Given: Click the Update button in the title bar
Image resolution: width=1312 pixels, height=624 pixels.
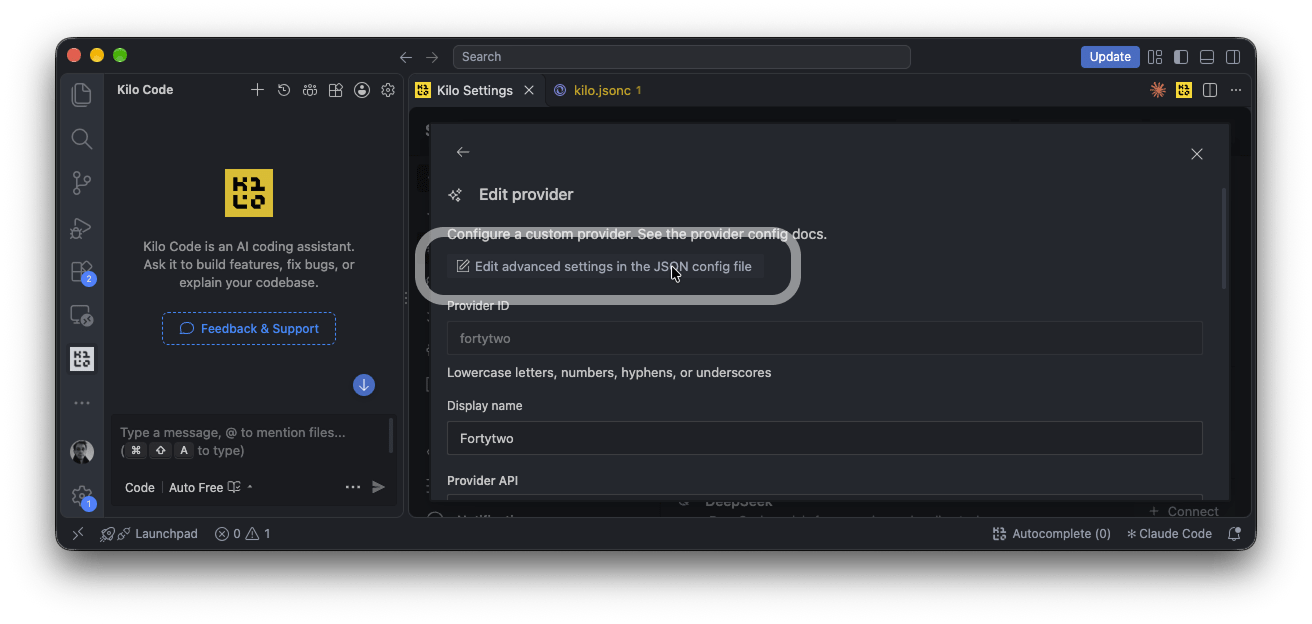Looking at the screenshot, I should click(1110, 57).
